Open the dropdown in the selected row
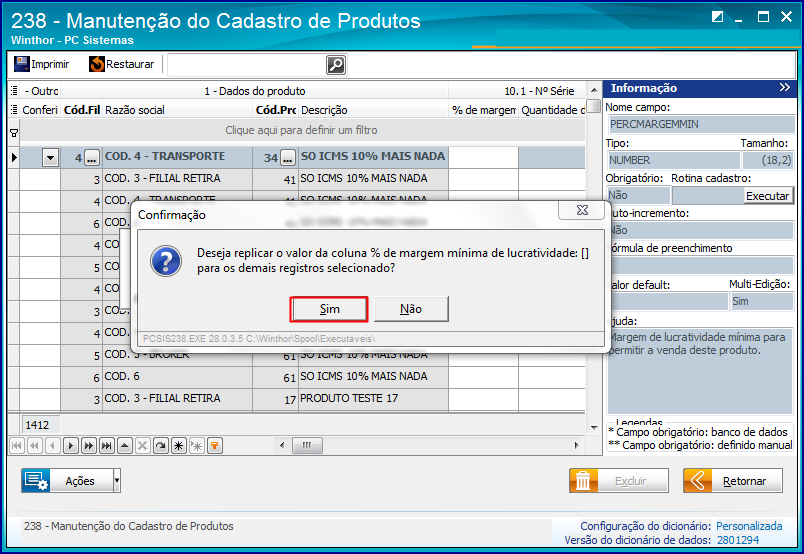Viewport: 804px width, 554px height. (x=50, y=158)
